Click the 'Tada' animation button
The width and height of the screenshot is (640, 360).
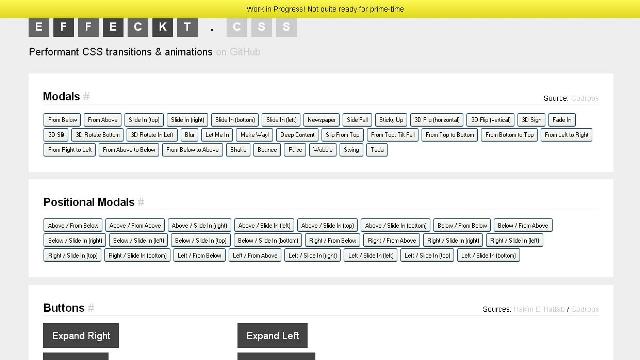[x=377, y=150]
